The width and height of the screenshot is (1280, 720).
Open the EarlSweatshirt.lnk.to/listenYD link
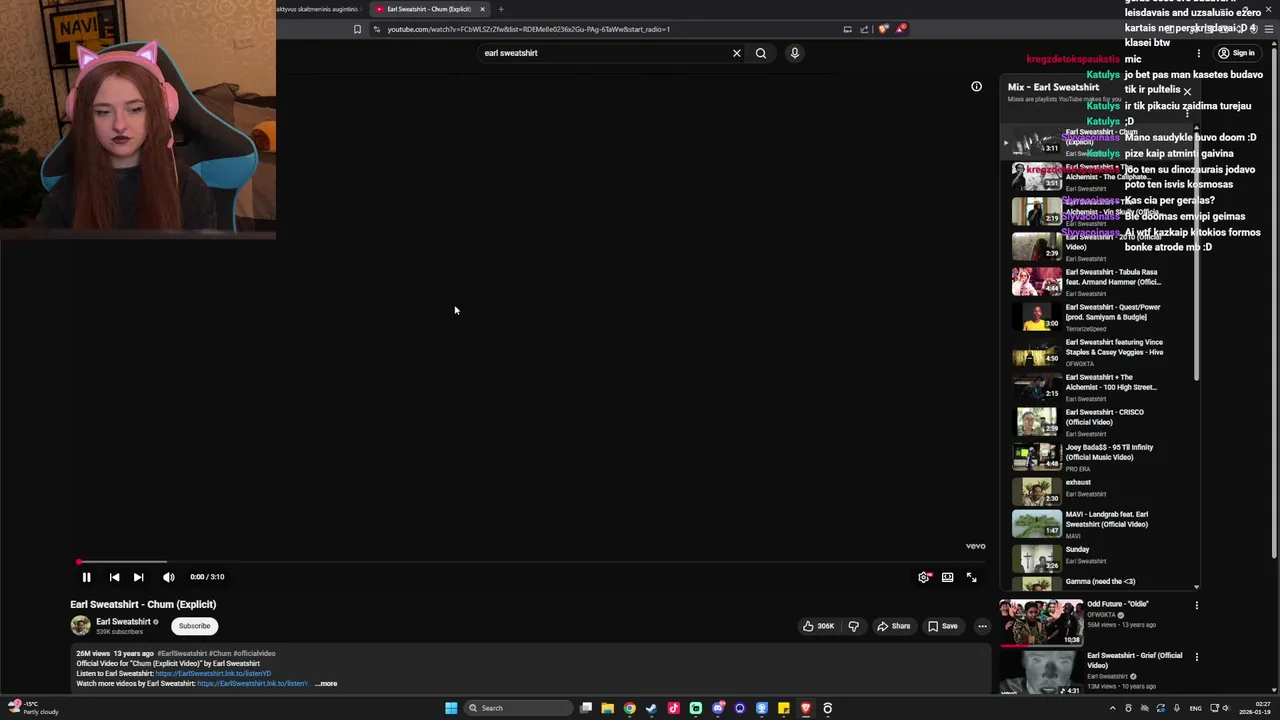coord(213,674)
